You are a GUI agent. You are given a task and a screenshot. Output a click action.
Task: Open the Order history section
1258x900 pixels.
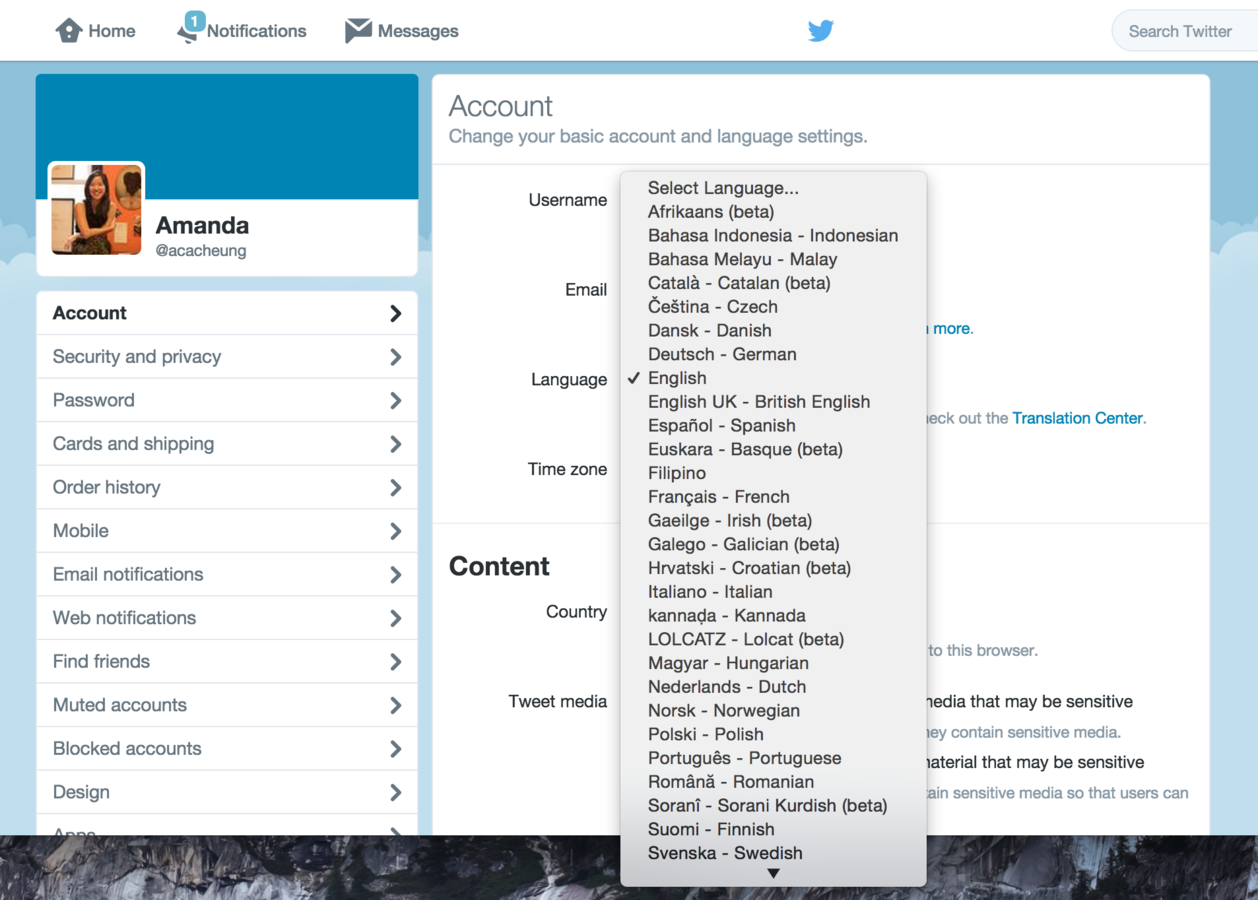pyautogui.click(x=227, y=487)
